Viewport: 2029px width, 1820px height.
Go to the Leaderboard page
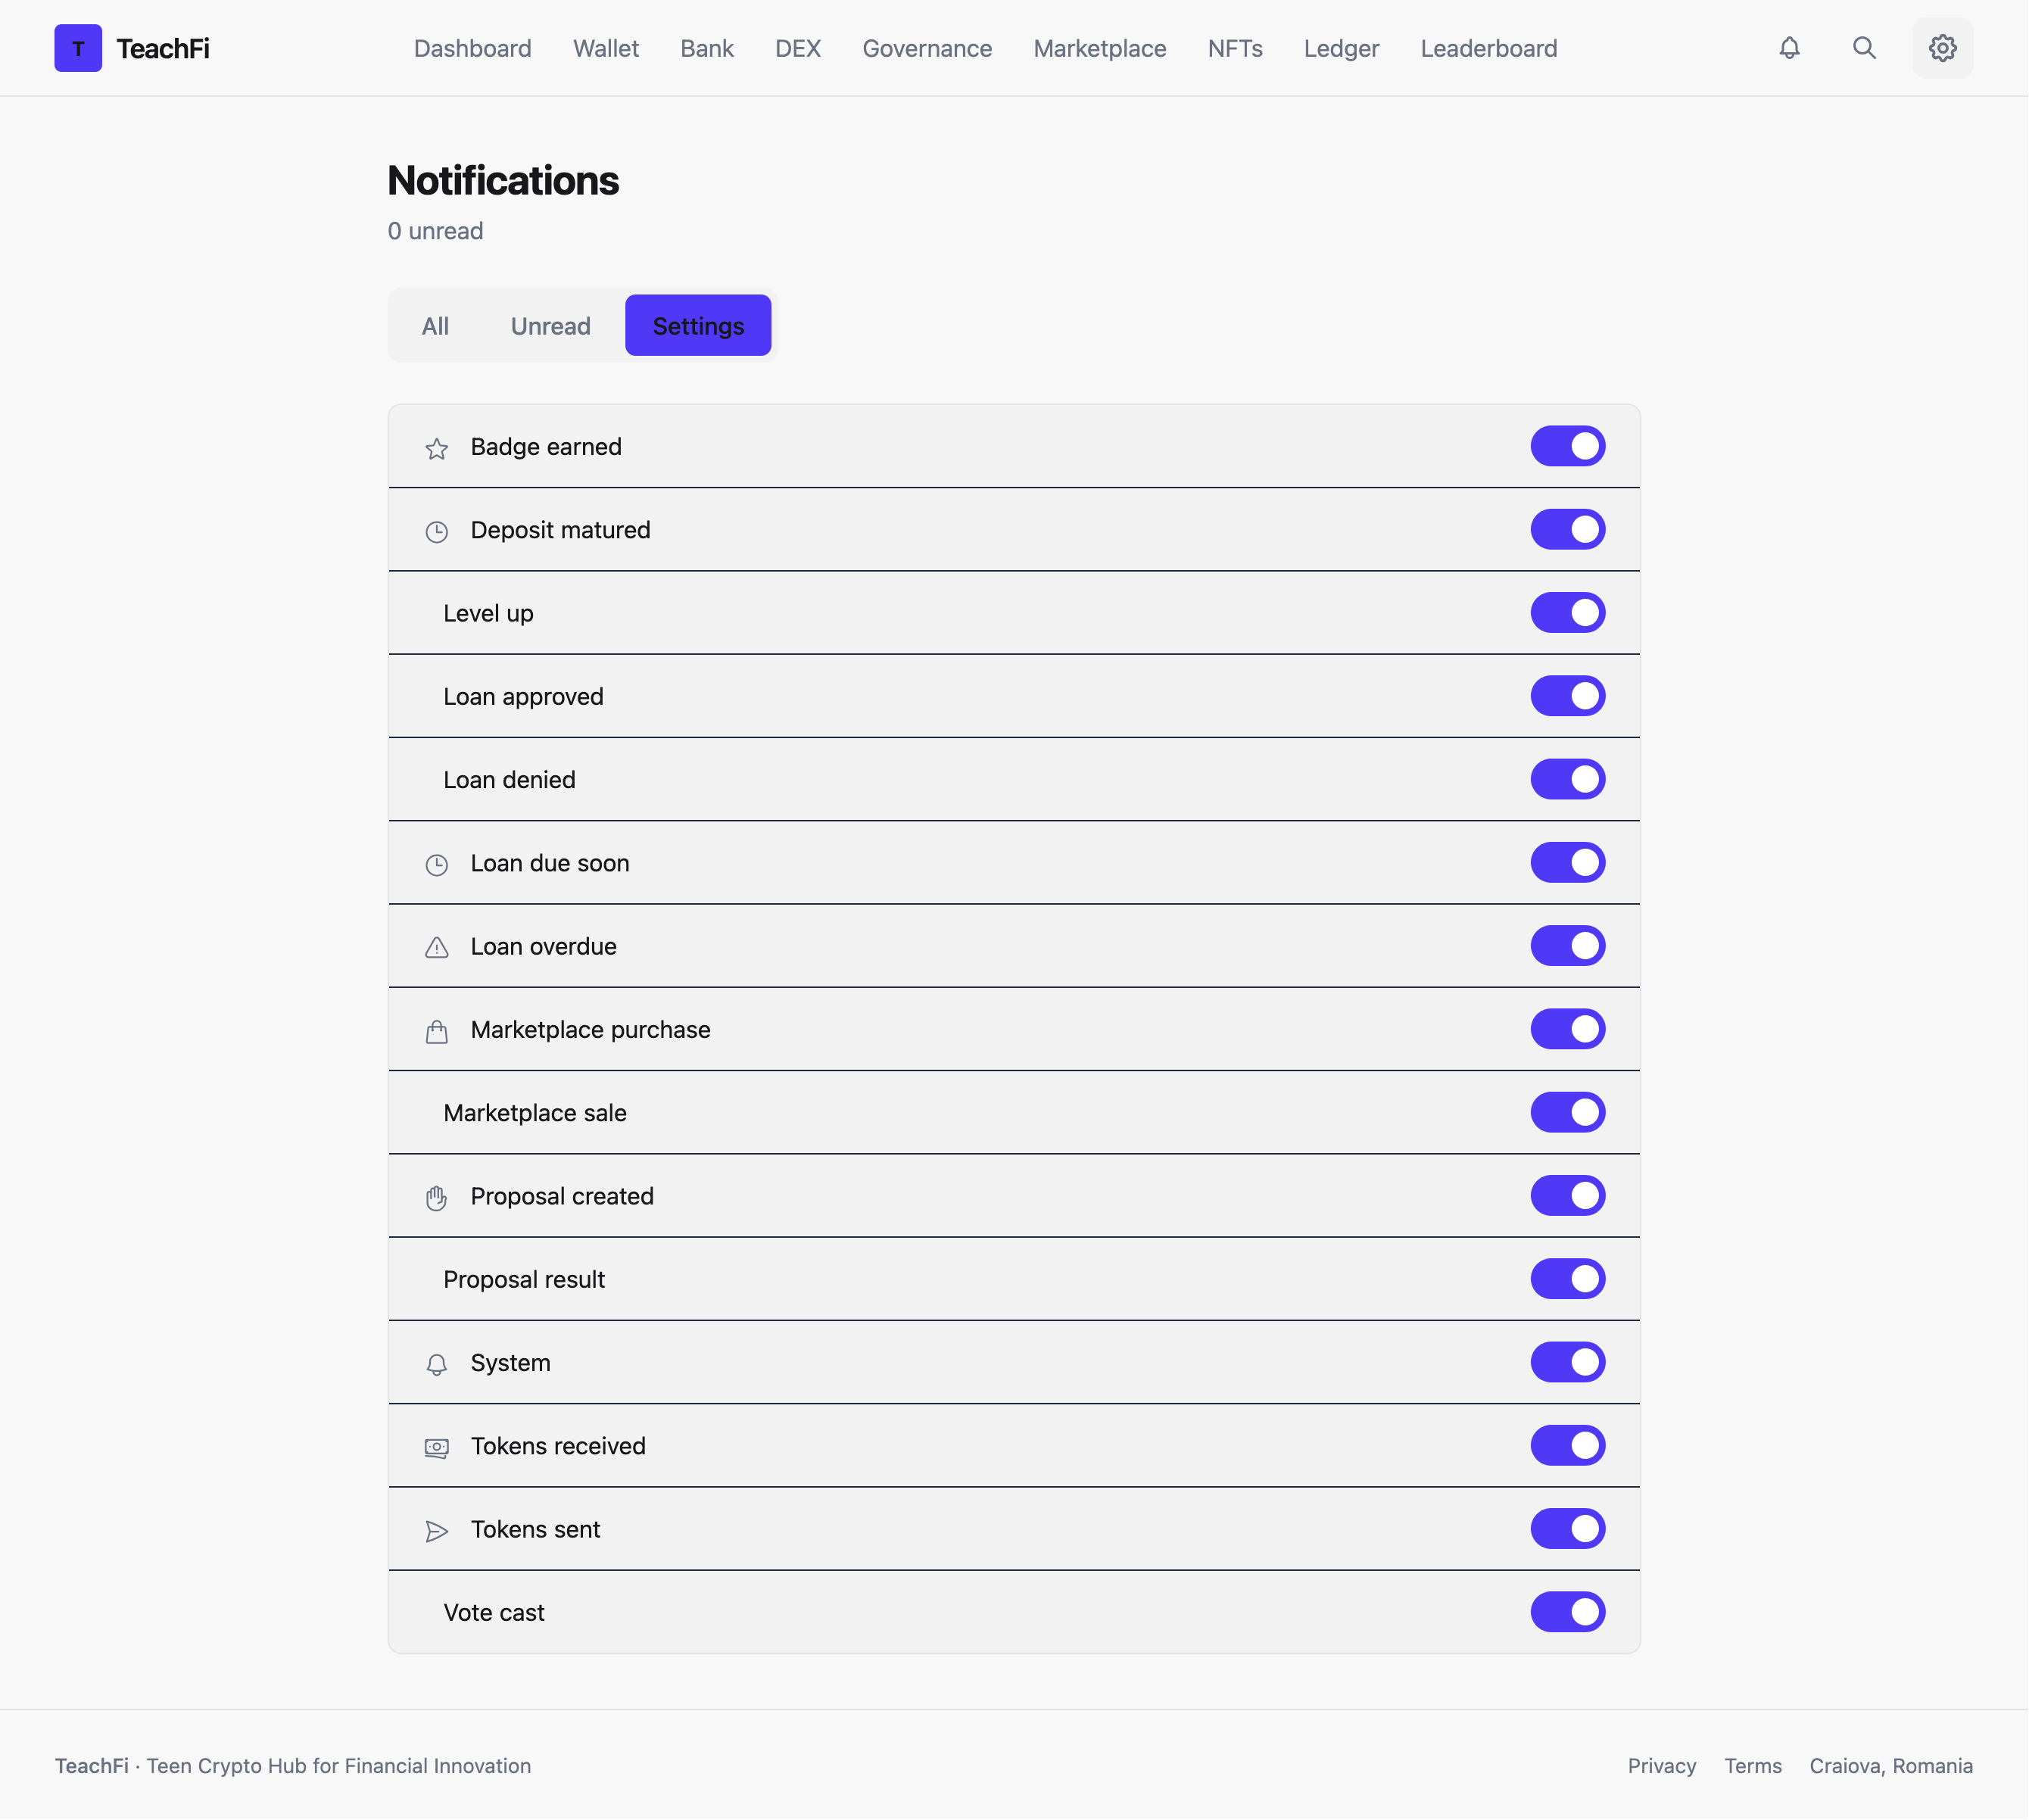click(x=1488, y=48)
